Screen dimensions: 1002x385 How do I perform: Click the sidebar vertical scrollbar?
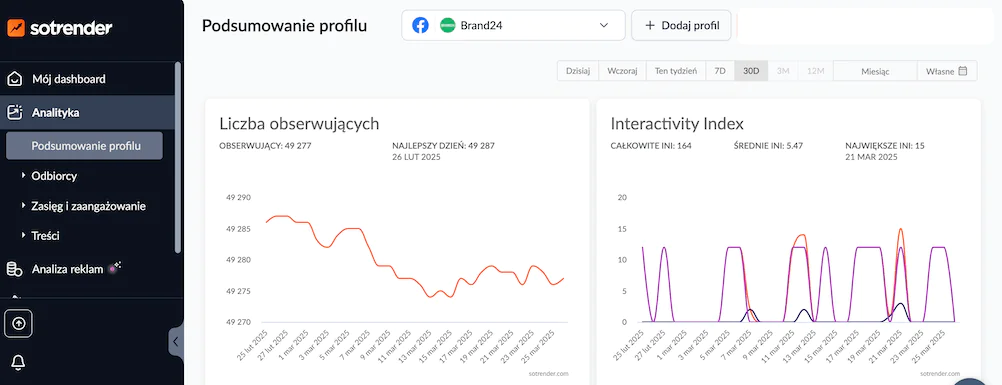(x=178, y=157)
